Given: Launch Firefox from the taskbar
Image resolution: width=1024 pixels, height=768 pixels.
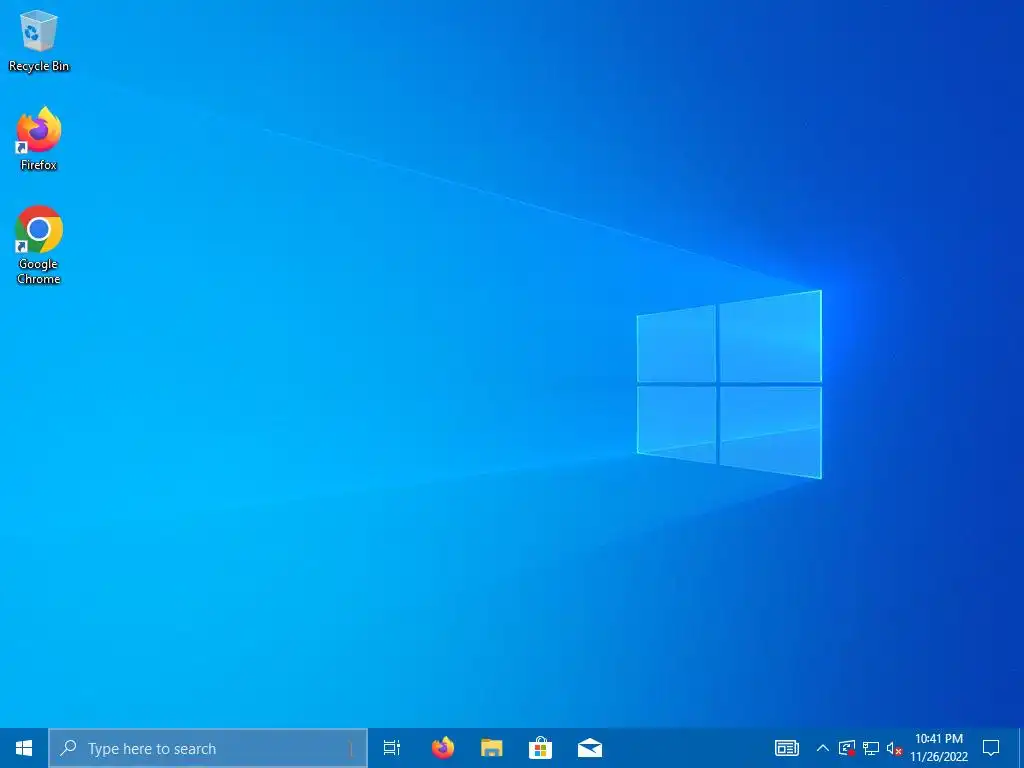Looking at the screenshot, I should pos(443,748).
